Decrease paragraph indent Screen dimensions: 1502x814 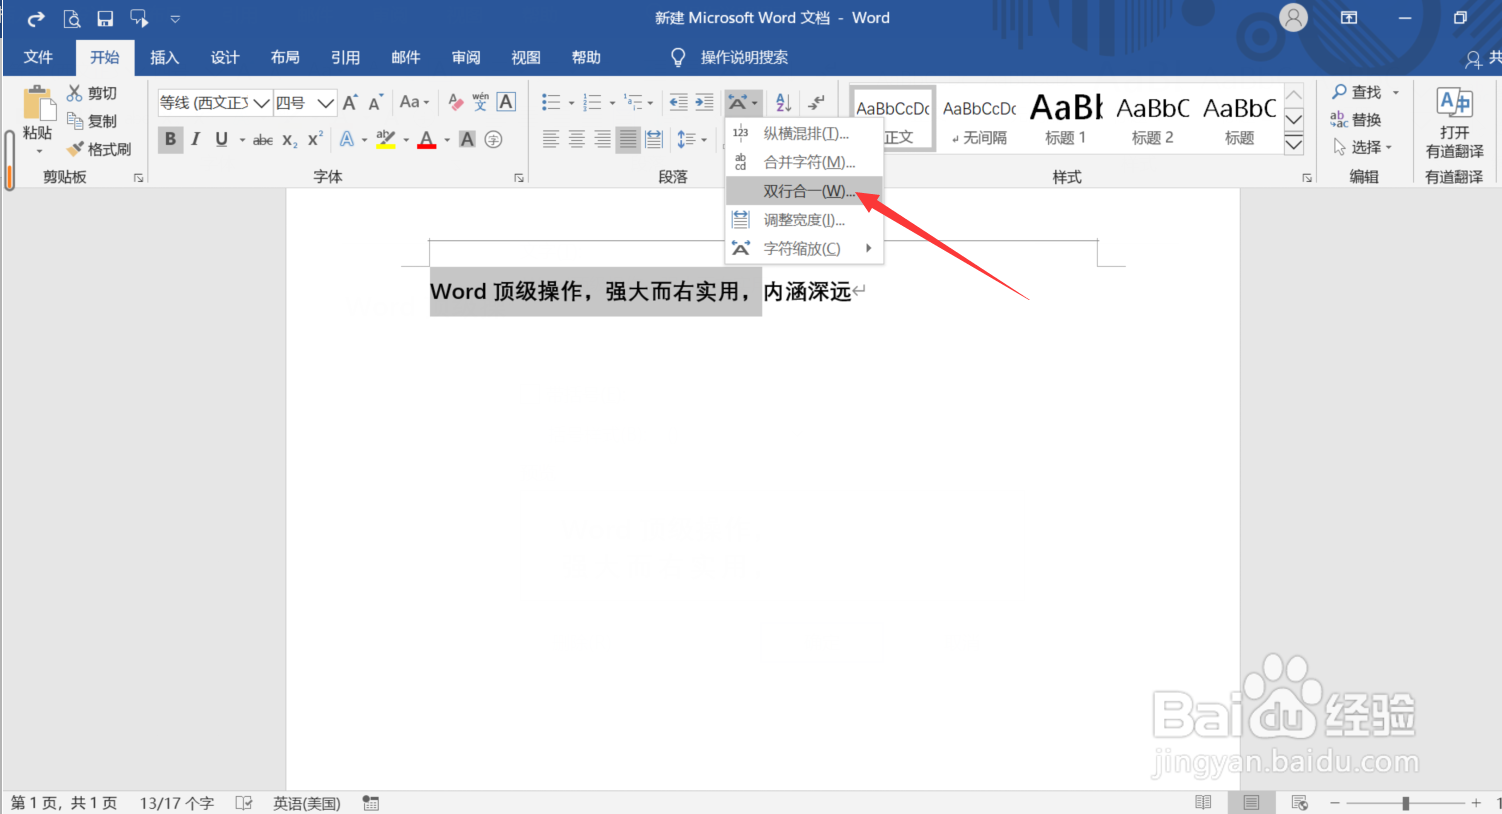point(678,102)
